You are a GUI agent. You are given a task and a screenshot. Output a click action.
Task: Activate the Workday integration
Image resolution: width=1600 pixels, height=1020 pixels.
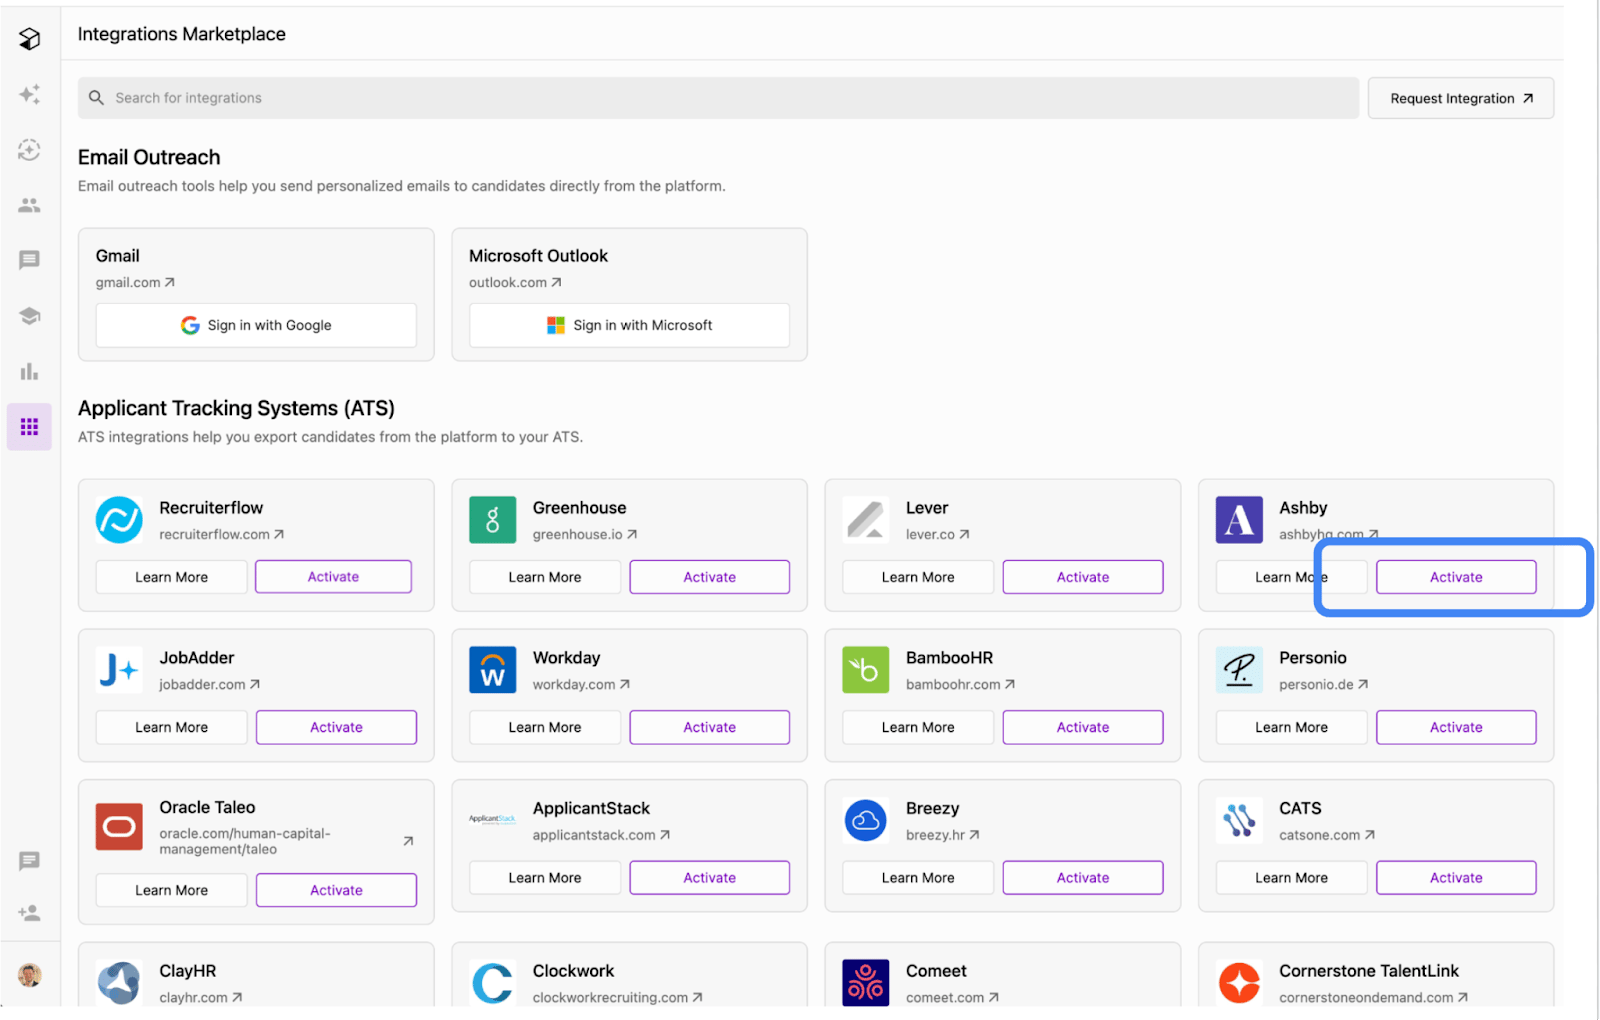pyautogui.click(x=710, y=727)
